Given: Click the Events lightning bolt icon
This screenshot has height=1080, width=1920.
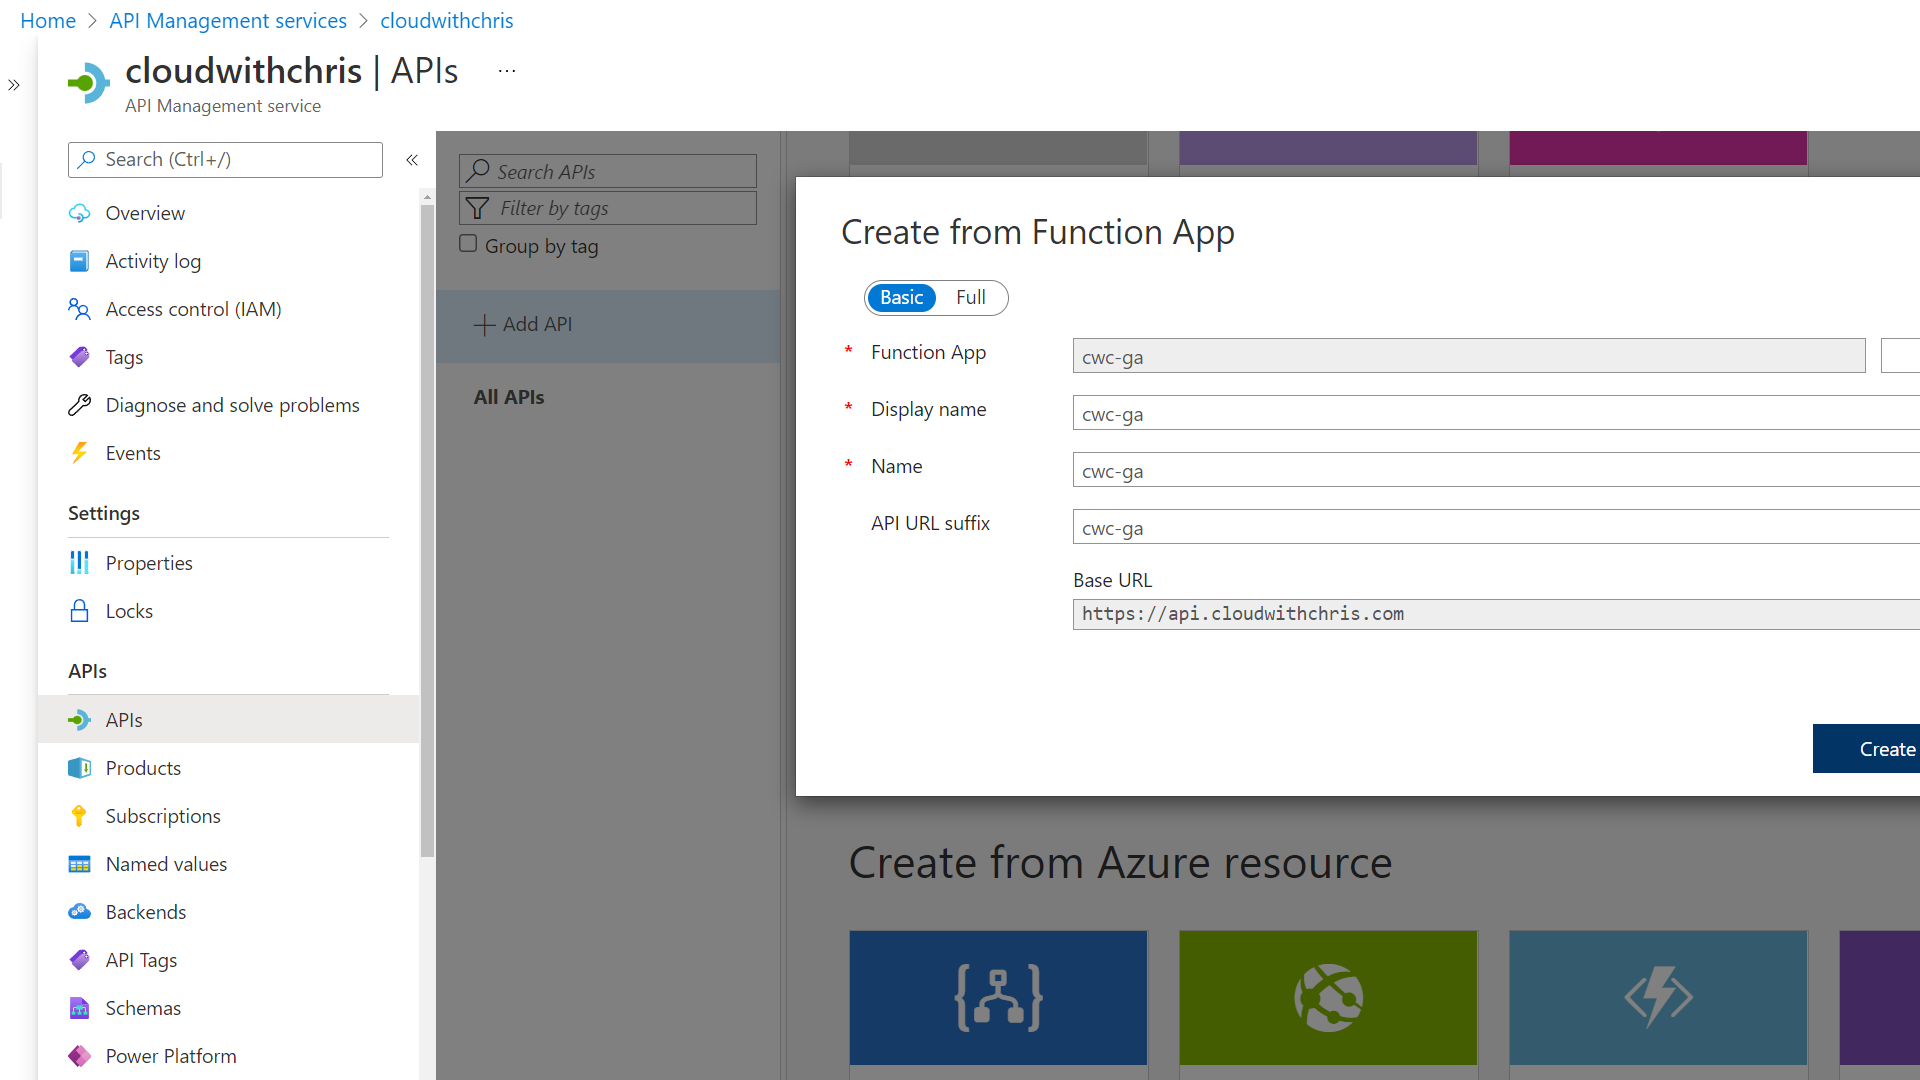Looking at the screenshot, I should [x=79, y=453].
